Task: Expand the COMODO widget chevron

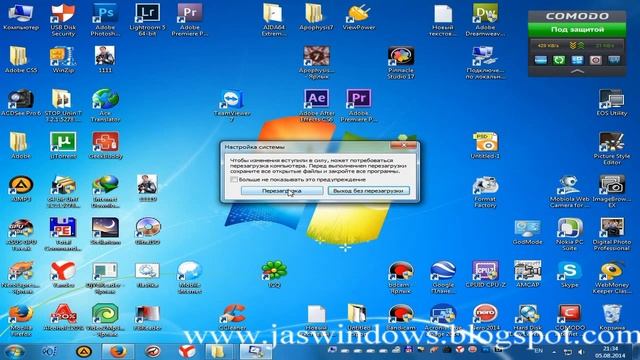Action: point(577,71)
